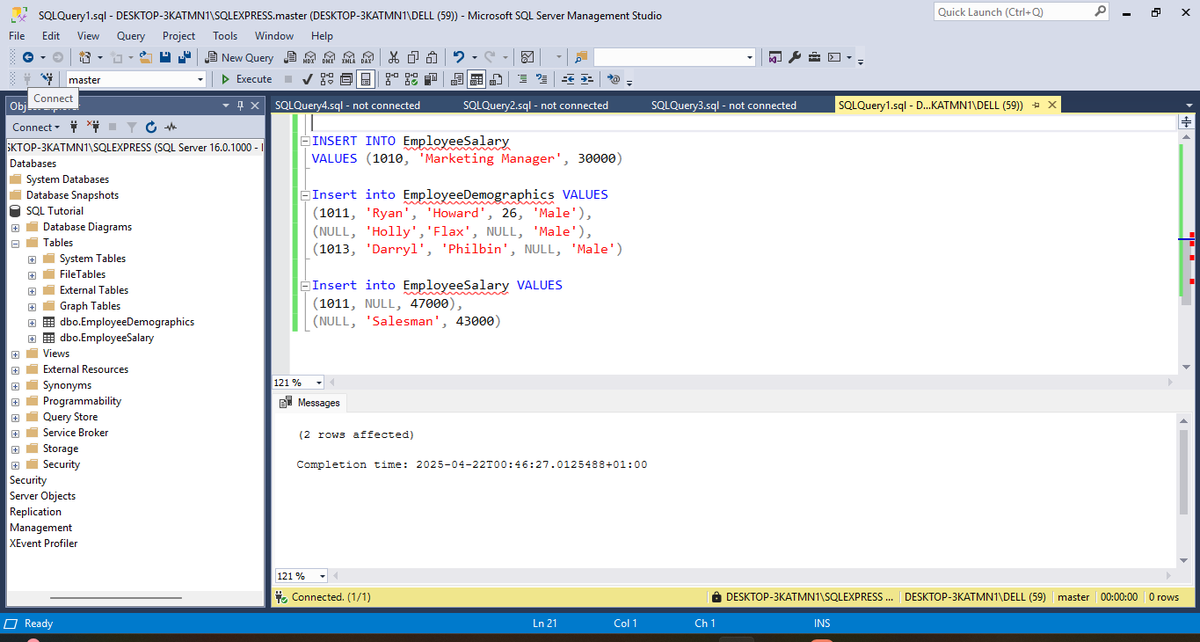Toggle Results to Grid output mode
Image resolution: width=1200 pixels, height=642 pixels.
476,79
